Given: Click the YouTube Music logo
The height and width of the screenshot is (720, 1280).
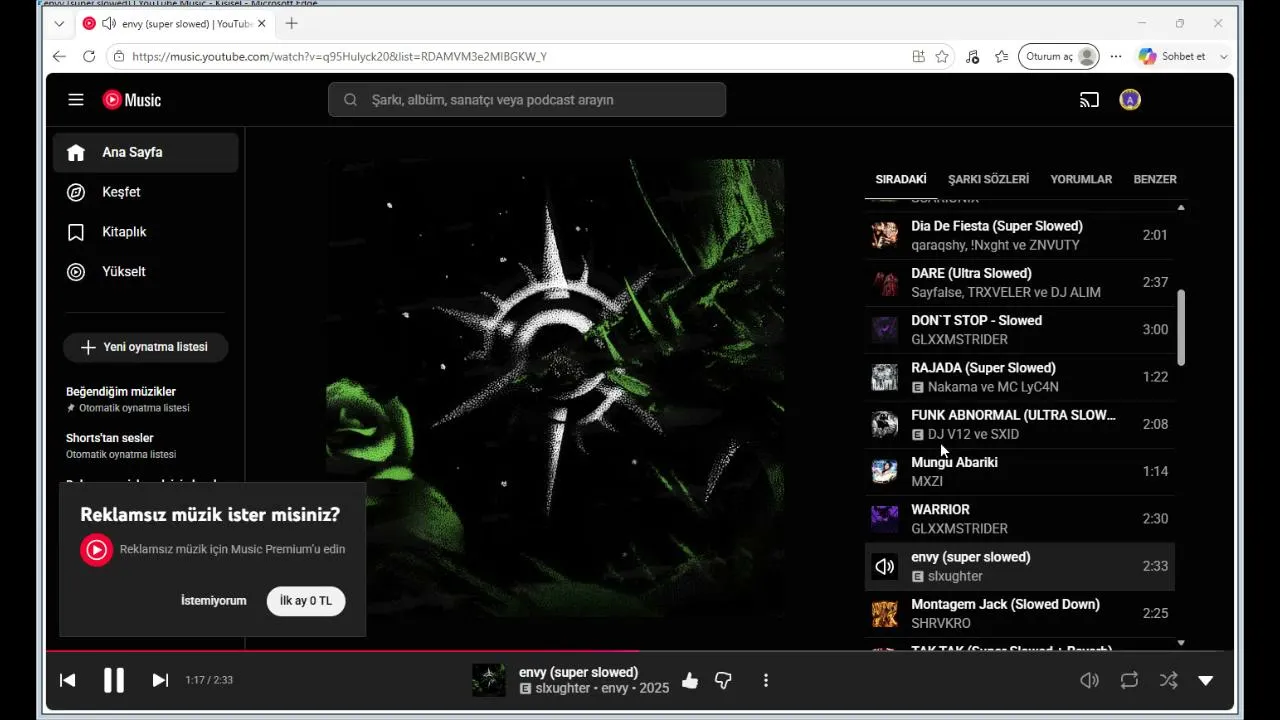Looking at the screenshot, I should click(131, 100).
